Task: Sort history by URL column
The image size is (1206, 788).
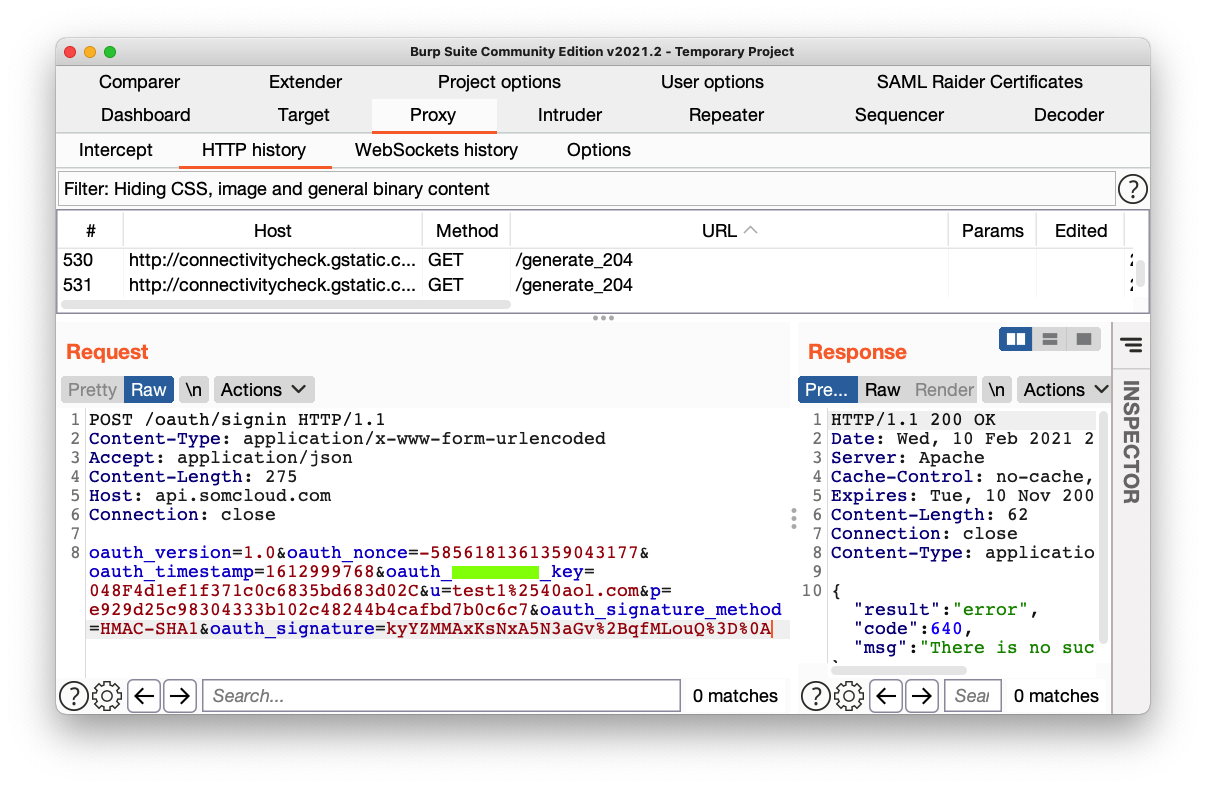Action: [x=729, y=231]
